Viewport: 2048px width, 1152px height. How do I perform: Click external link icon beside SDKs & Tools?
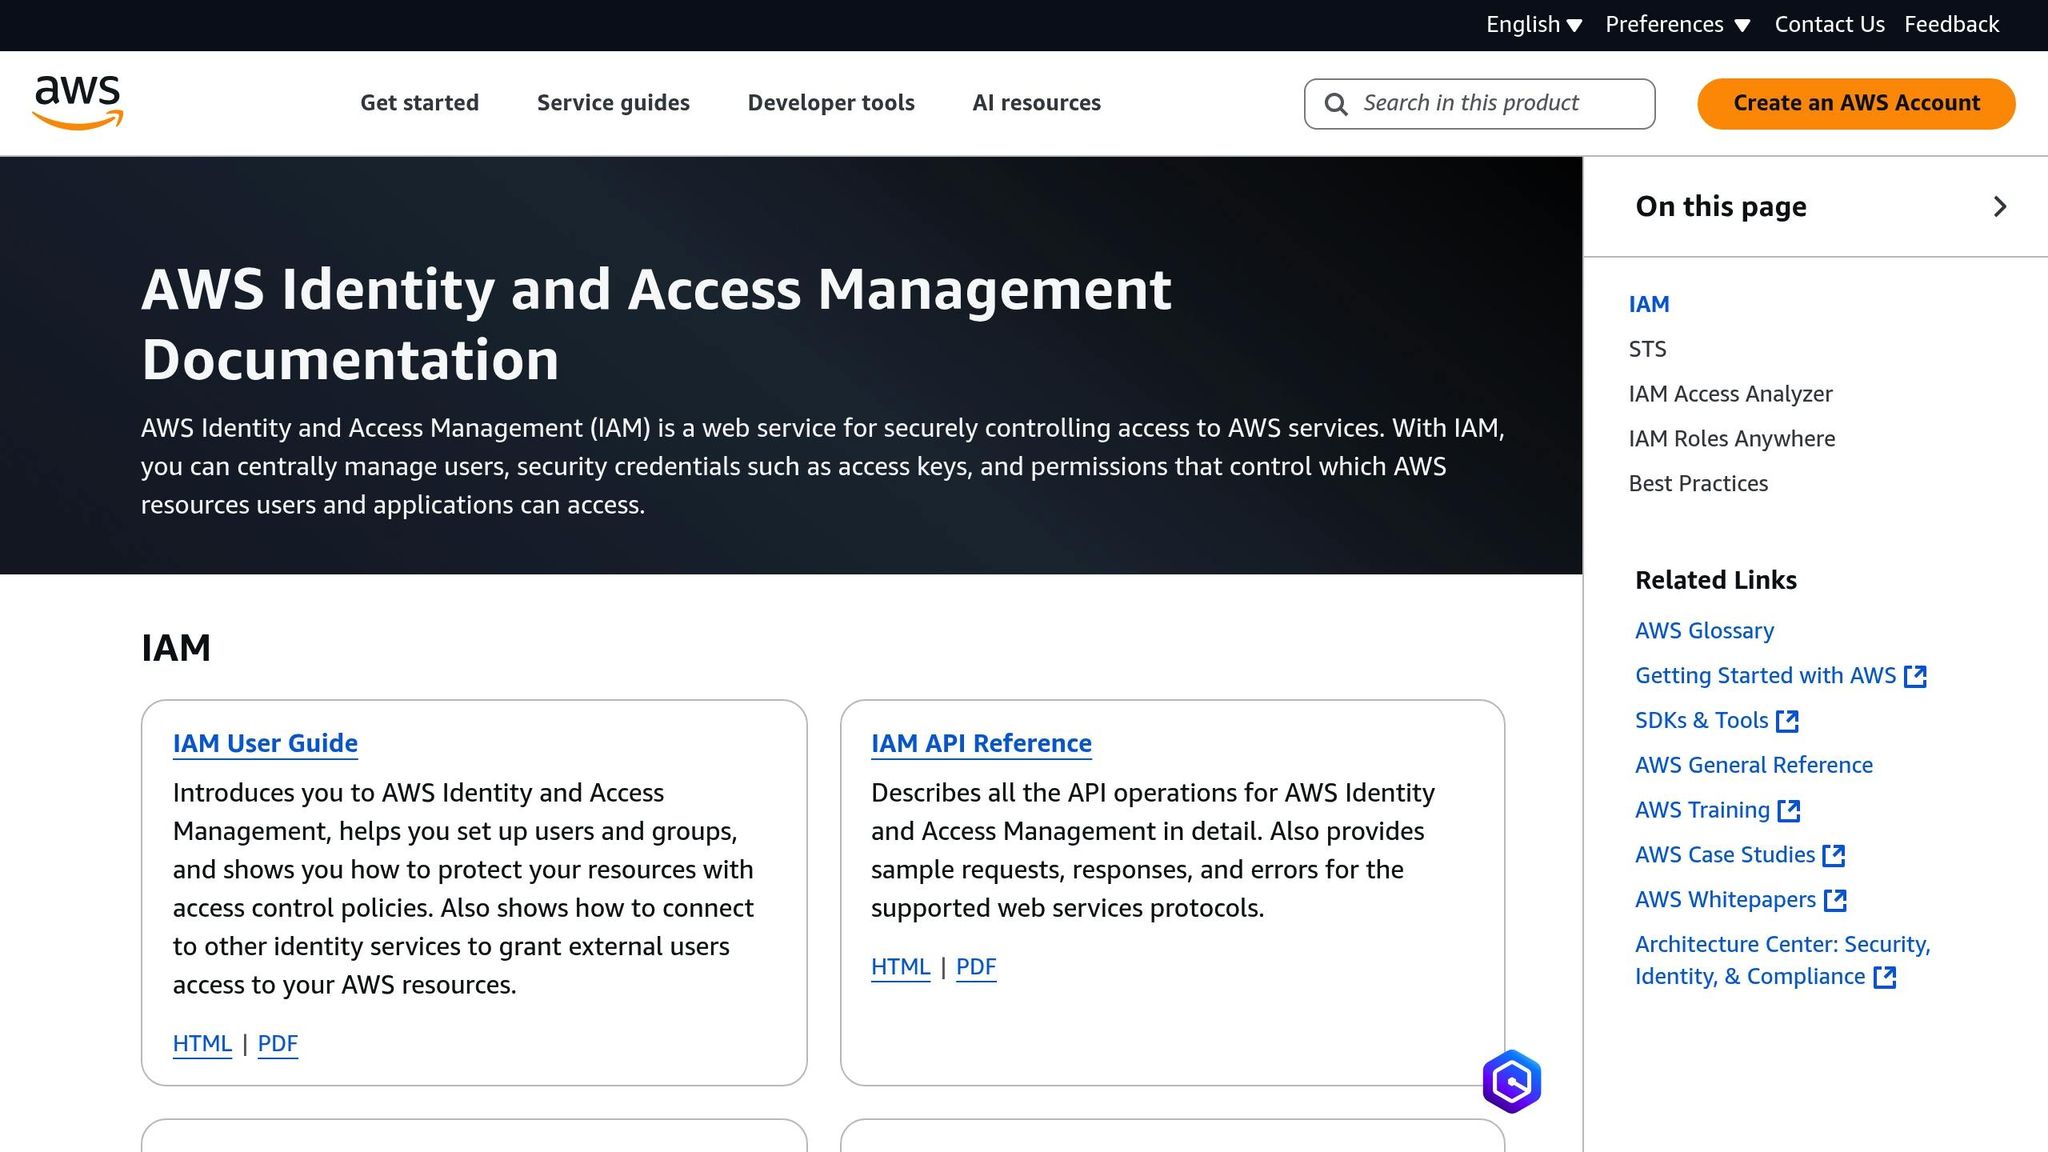(x=1787, y=721)
